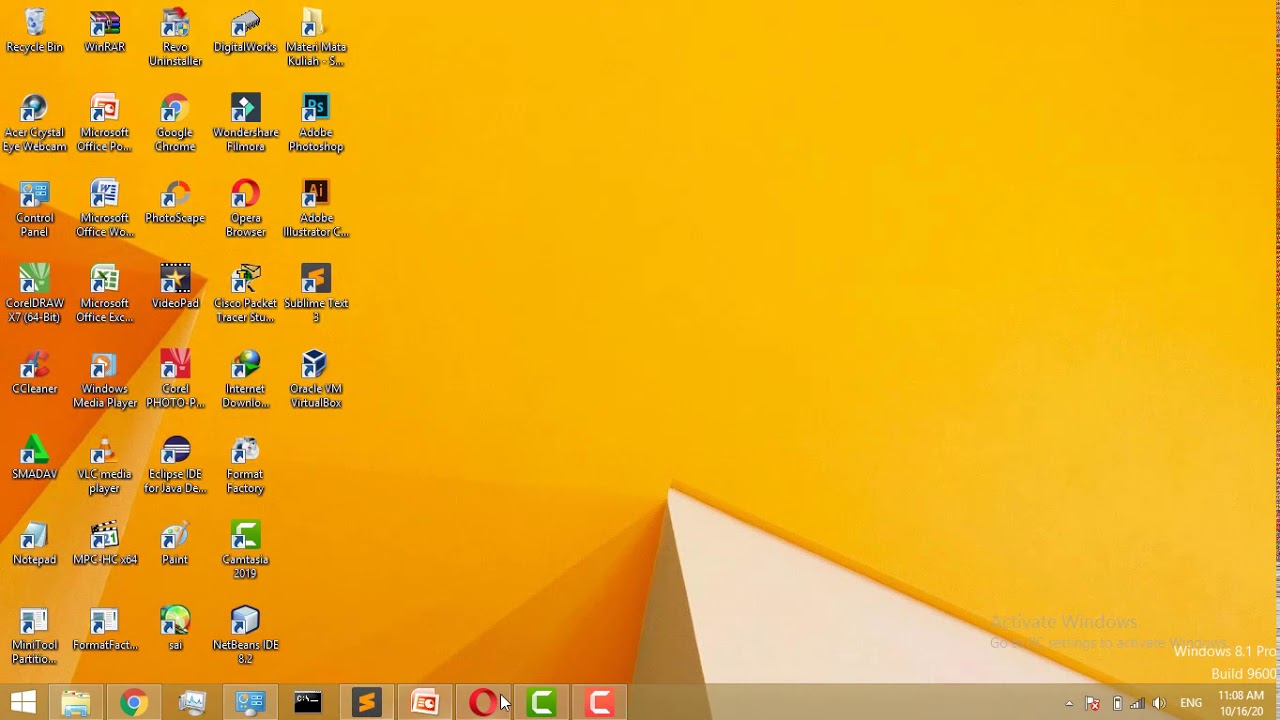Open the Action Center flag icon
This screenshot has height=720, width=1280.
point(1093,703)
